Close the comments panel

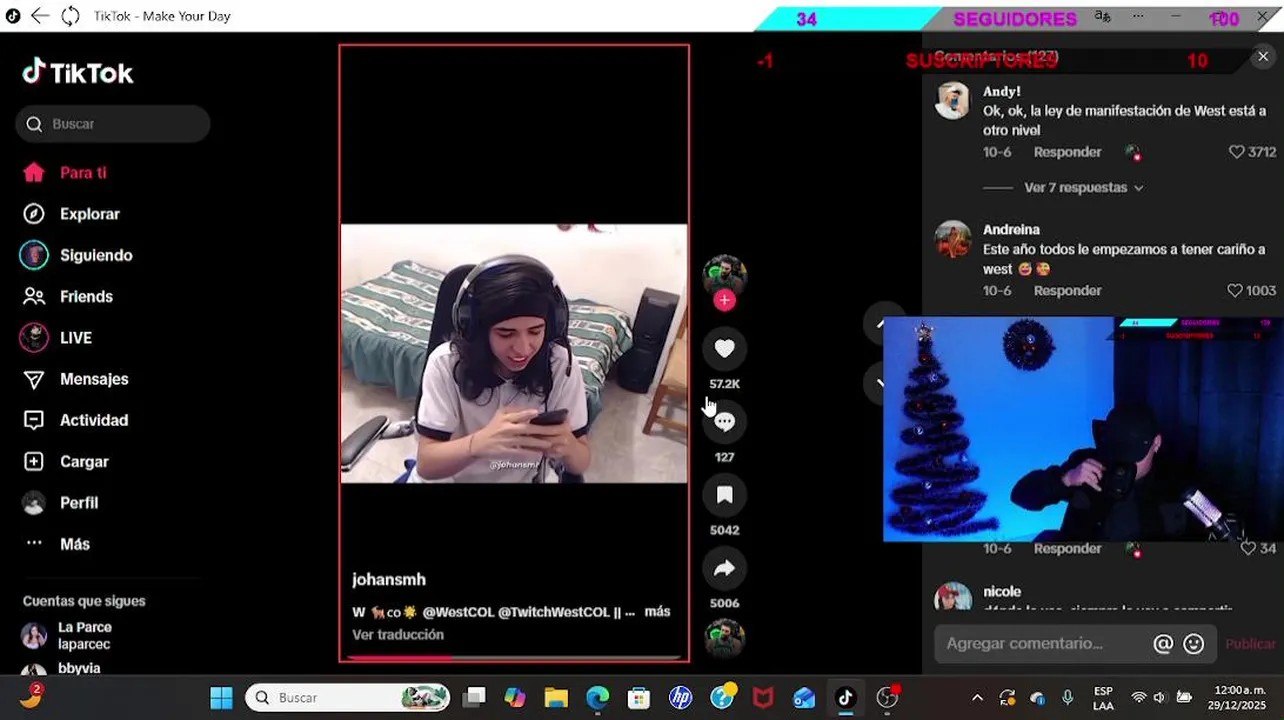pos(1263,57)
